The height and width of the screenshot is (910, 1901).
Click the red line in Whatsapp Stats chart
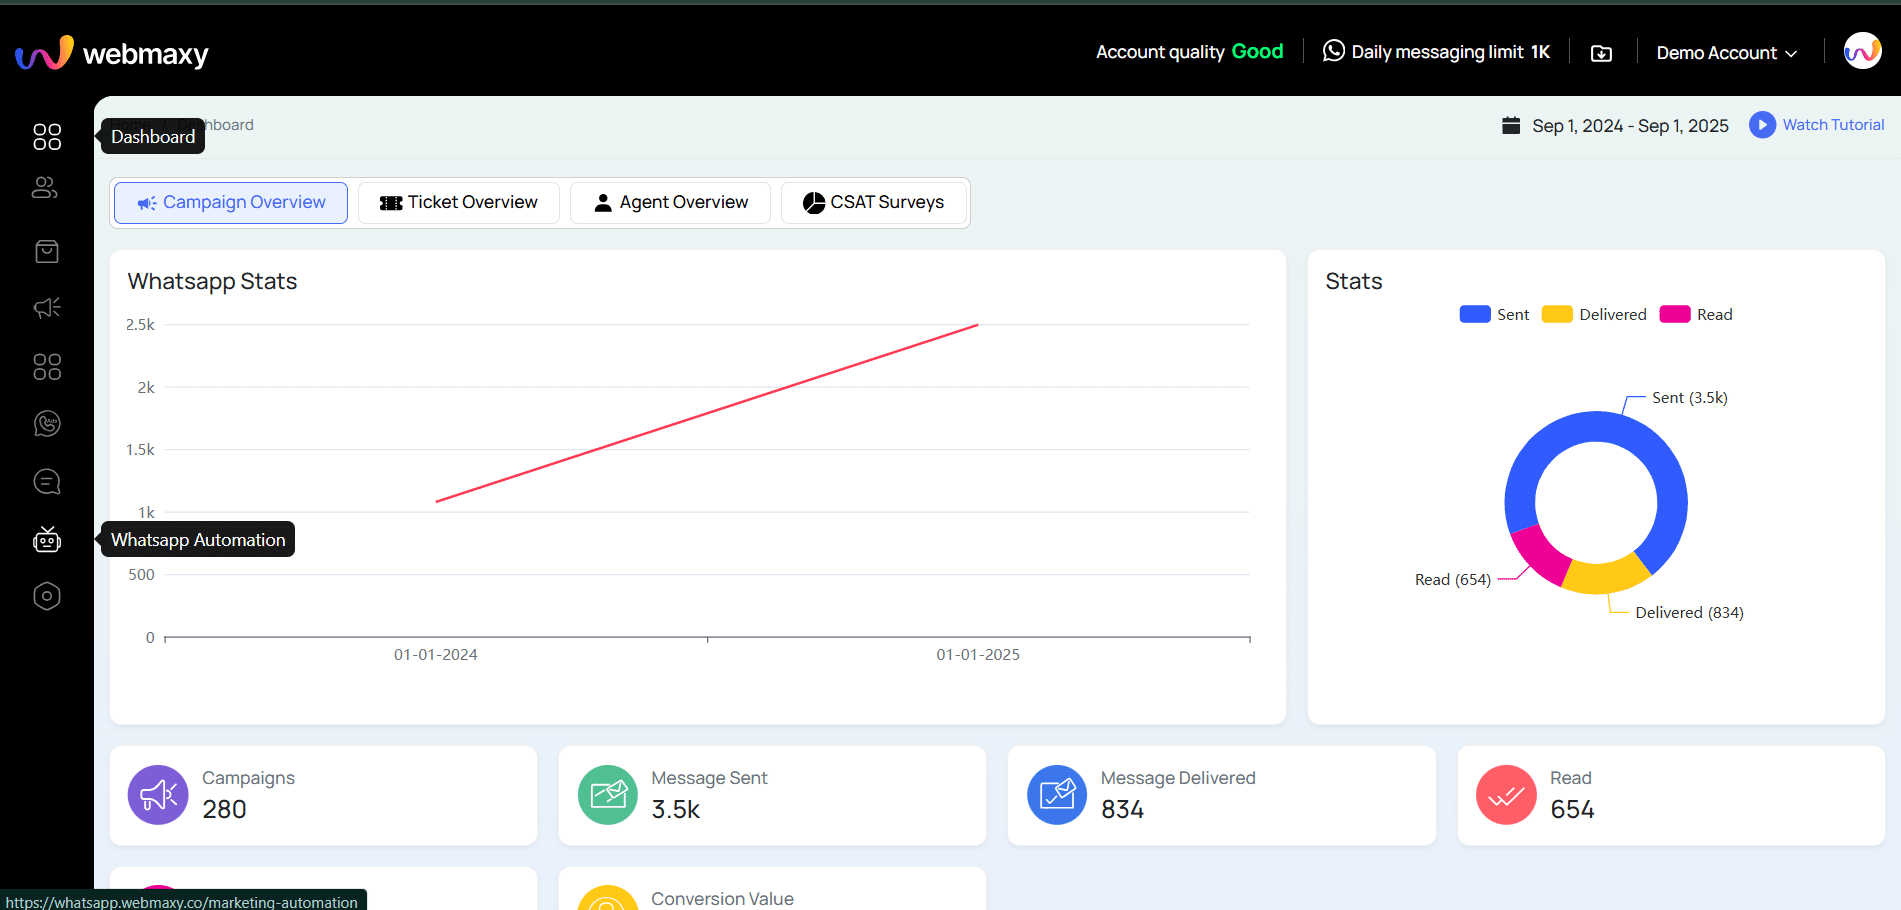(707, 413)
